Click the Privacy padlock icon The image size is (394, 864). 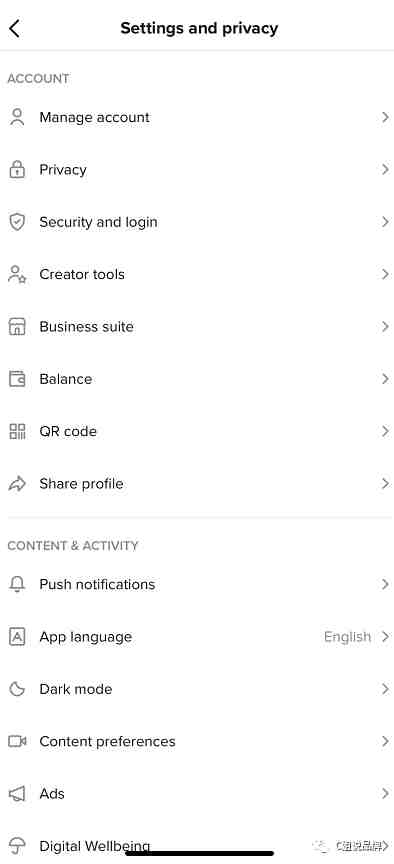tap(17, 170)
